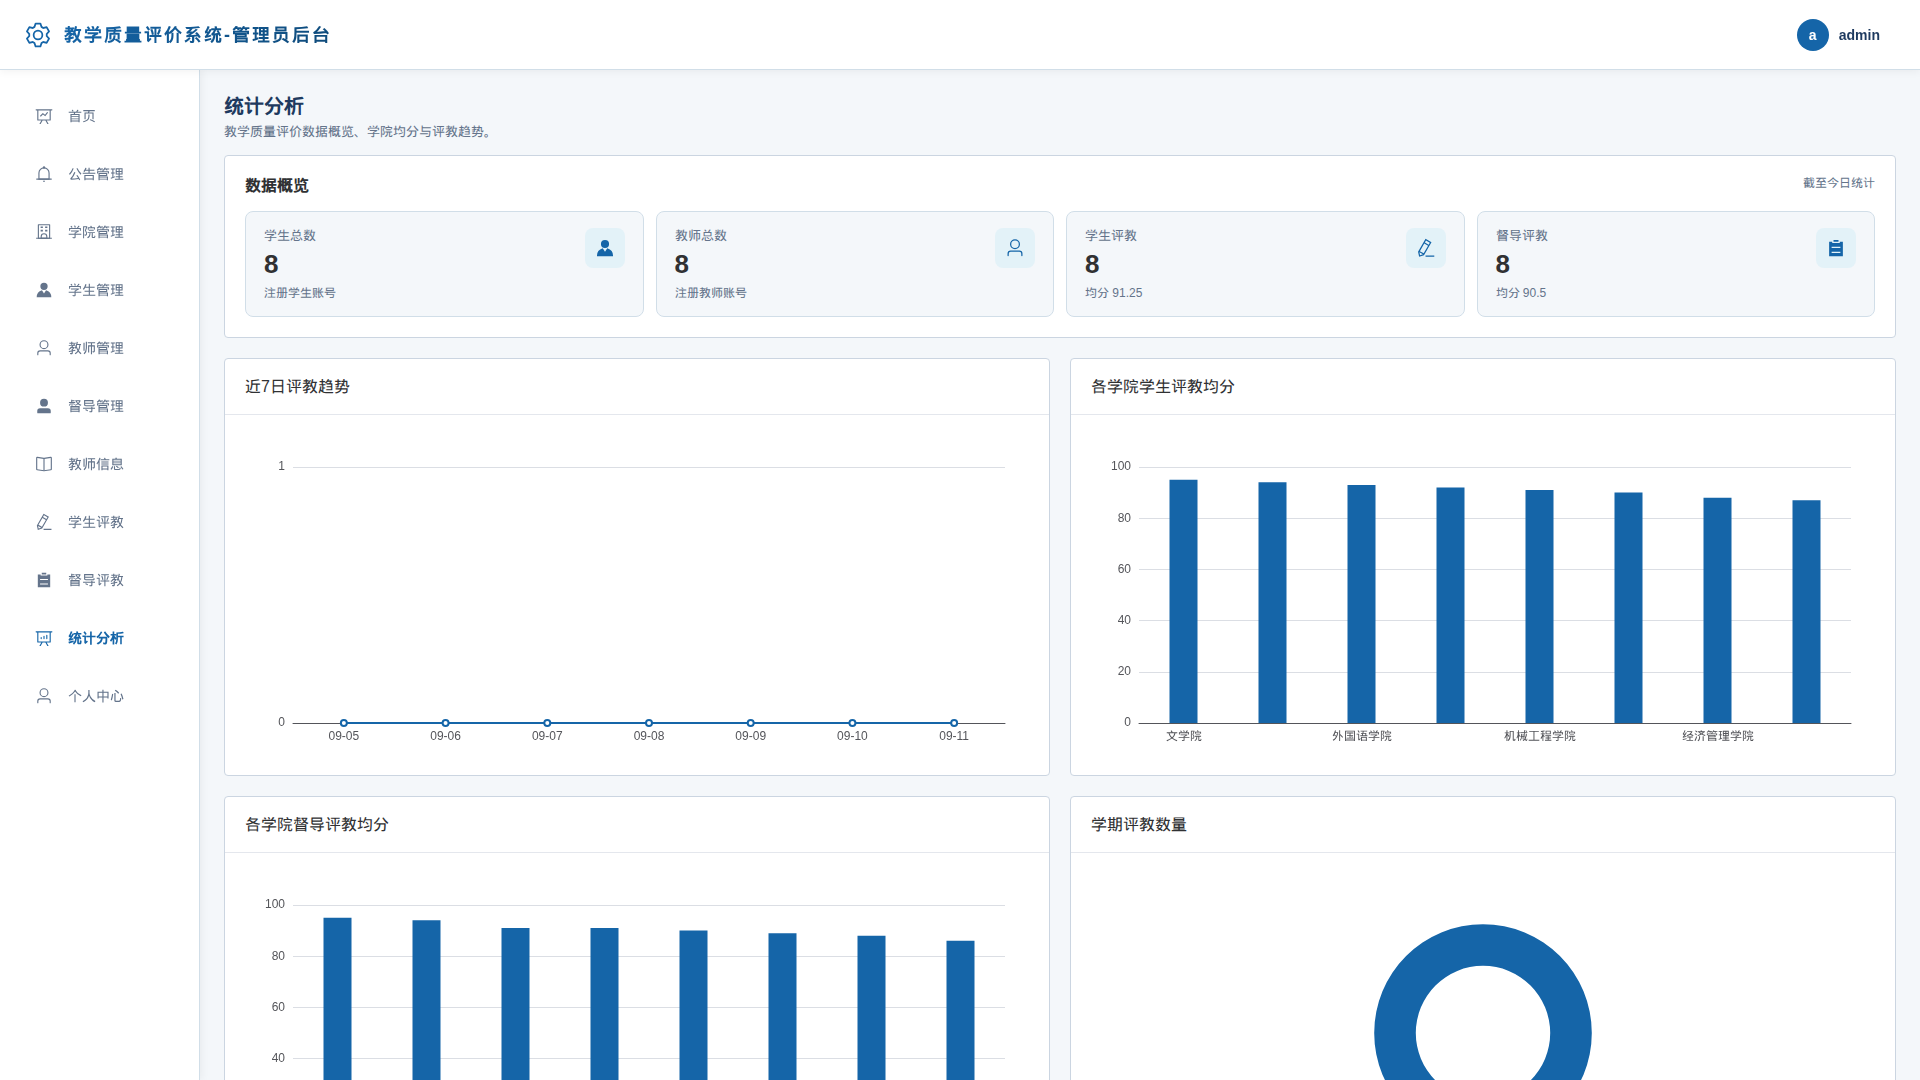1920x1080 pixels.
Task: Click 均分 90.5 in 督导评教 card
Action: [x=1521, y=293]
